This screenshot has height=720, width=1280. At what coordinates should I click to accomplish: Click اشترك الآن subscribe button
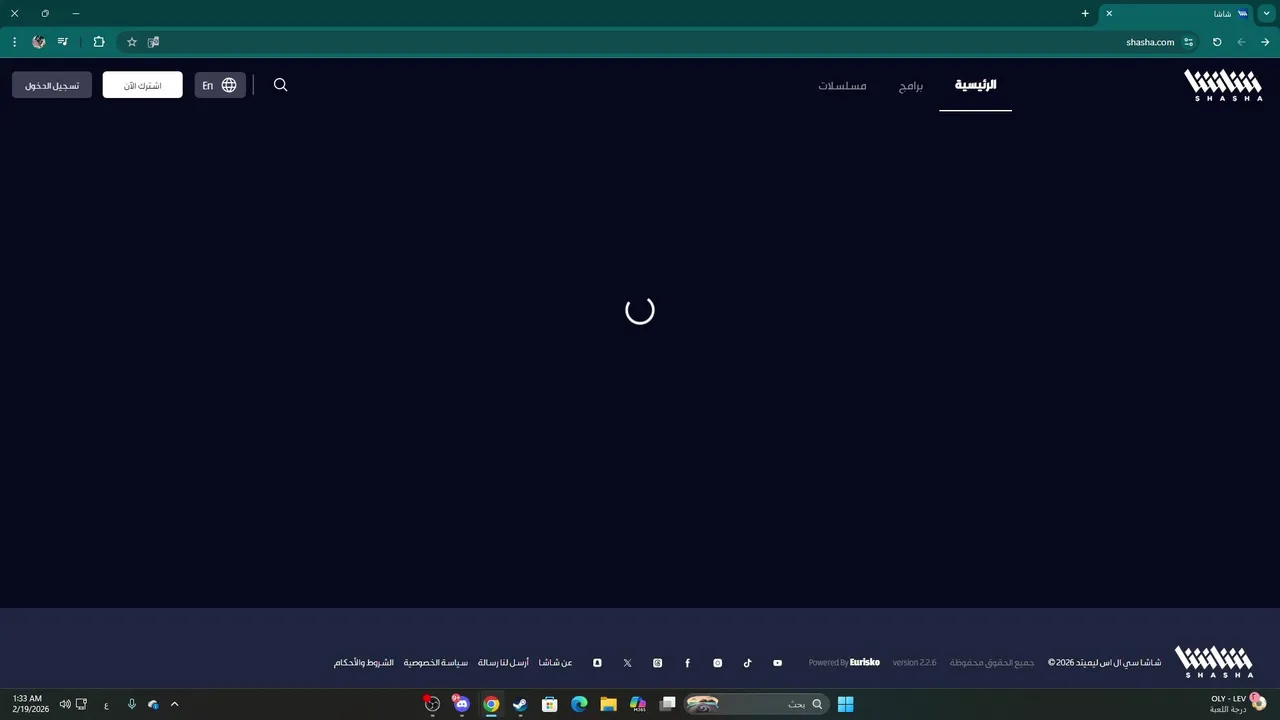coord(142,85)
